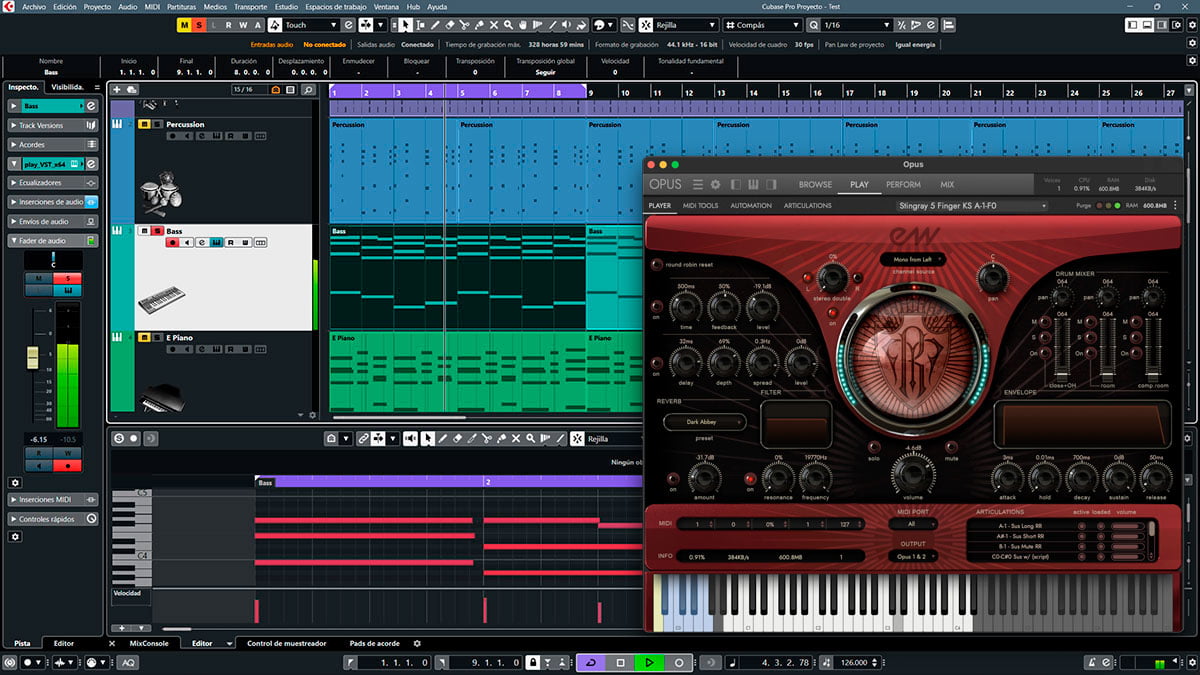Expand the Acordes inspector section

click(53, 144)
